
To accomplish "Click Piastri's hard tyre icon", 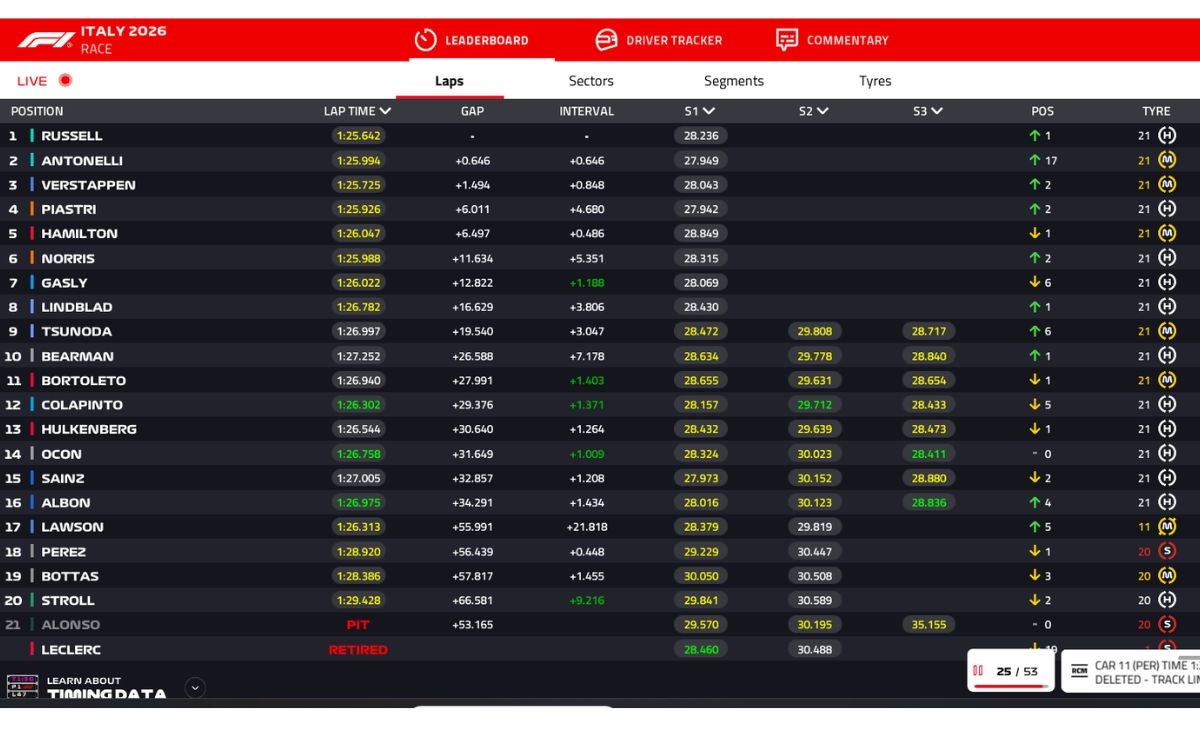I will [1167, 209].
